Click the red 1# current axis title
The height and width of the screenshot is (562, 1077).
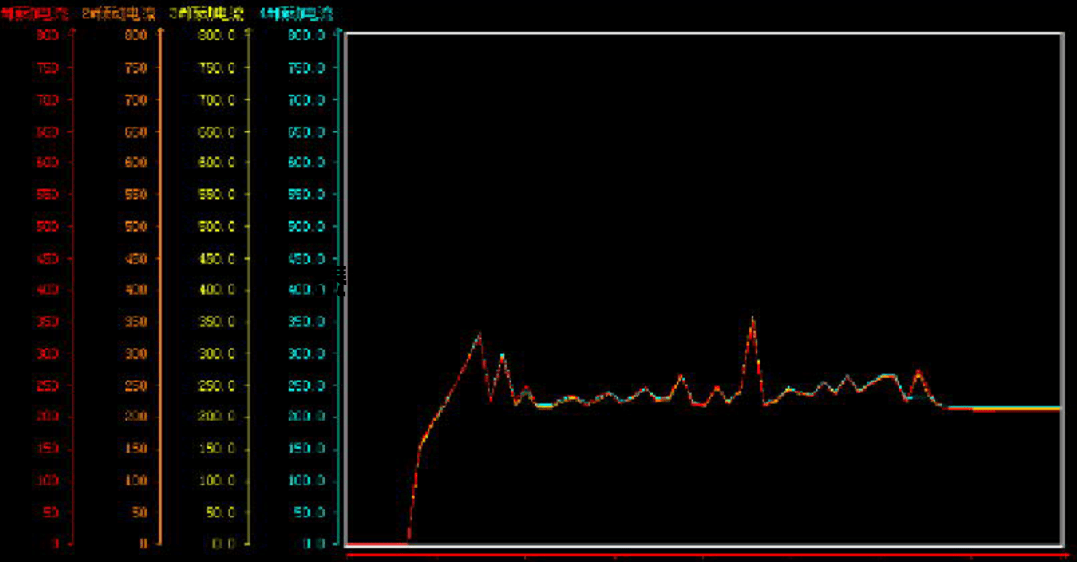click(35, 13)
